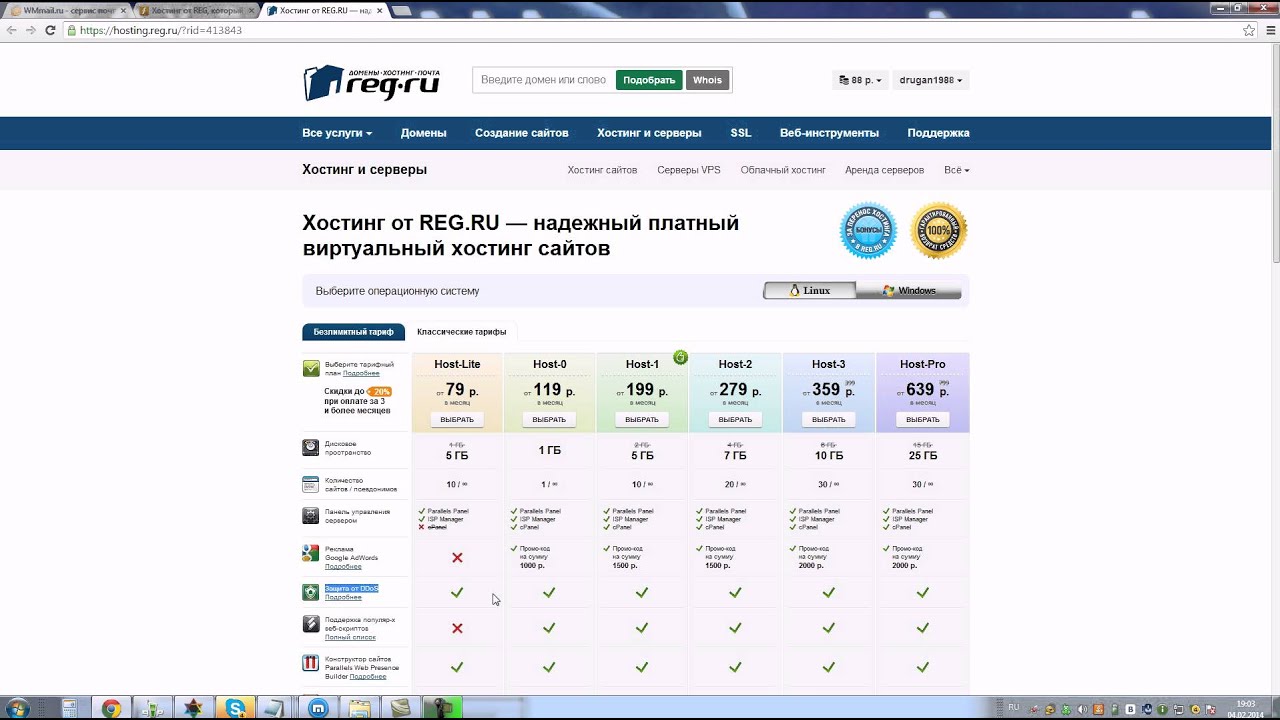1280x720 pixels.
Task: Open 'Облачный хостинг' submenu link
Action: tap(783, 170)
